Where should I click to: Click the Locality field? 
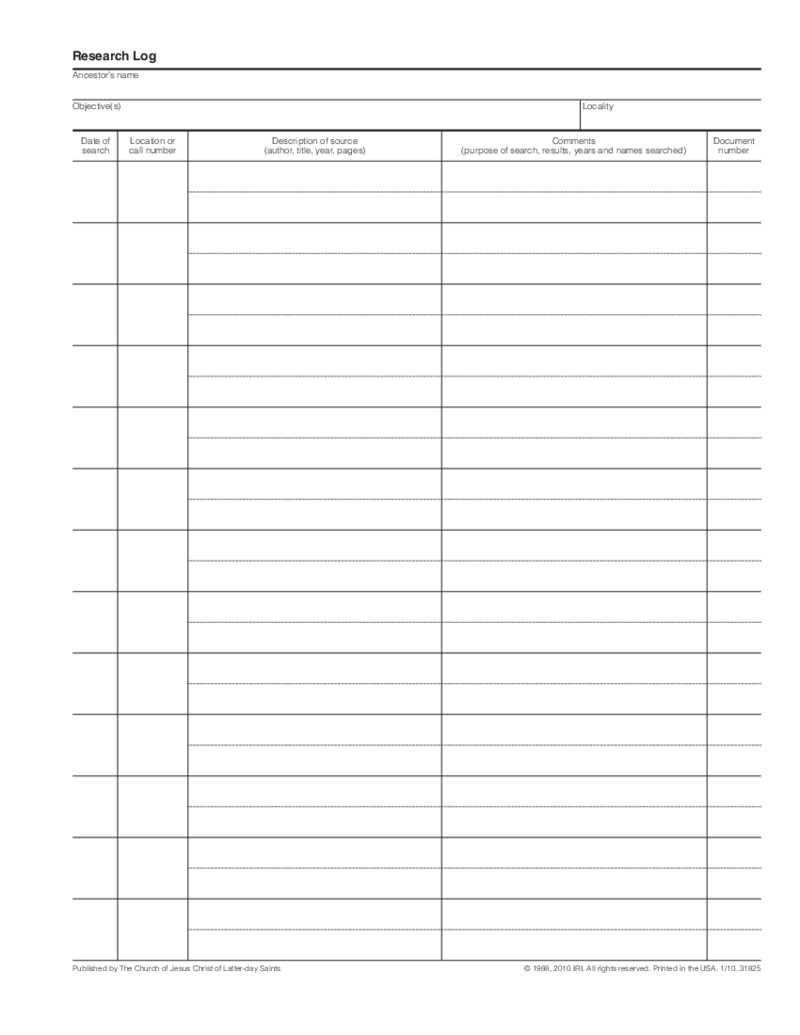coord(671,116)
